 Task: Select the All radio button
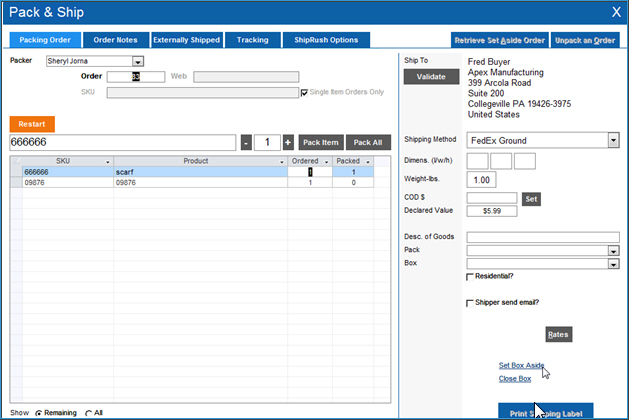[x=89, y=412]
